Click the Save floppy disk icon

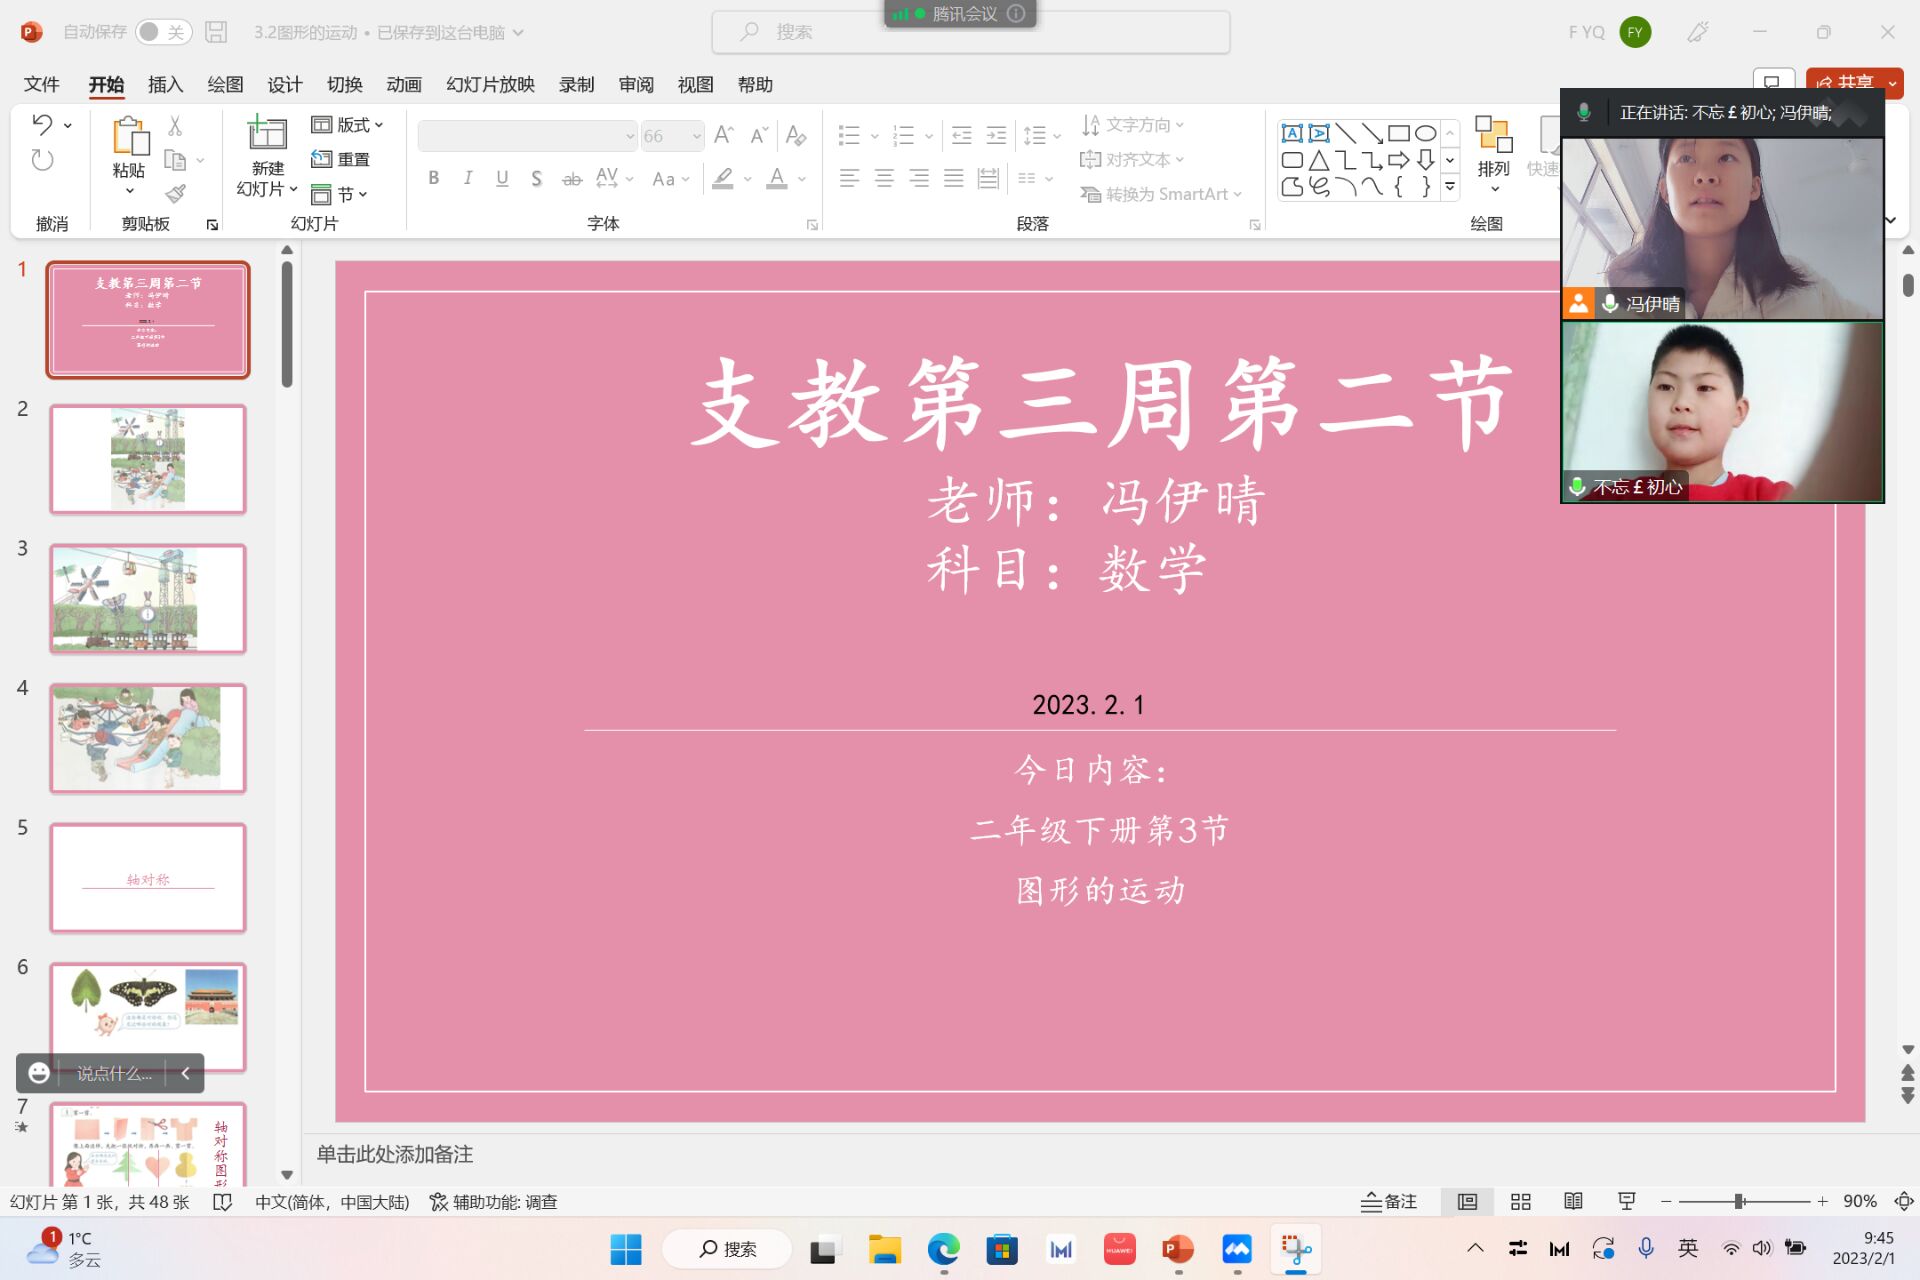click(216, 32)
